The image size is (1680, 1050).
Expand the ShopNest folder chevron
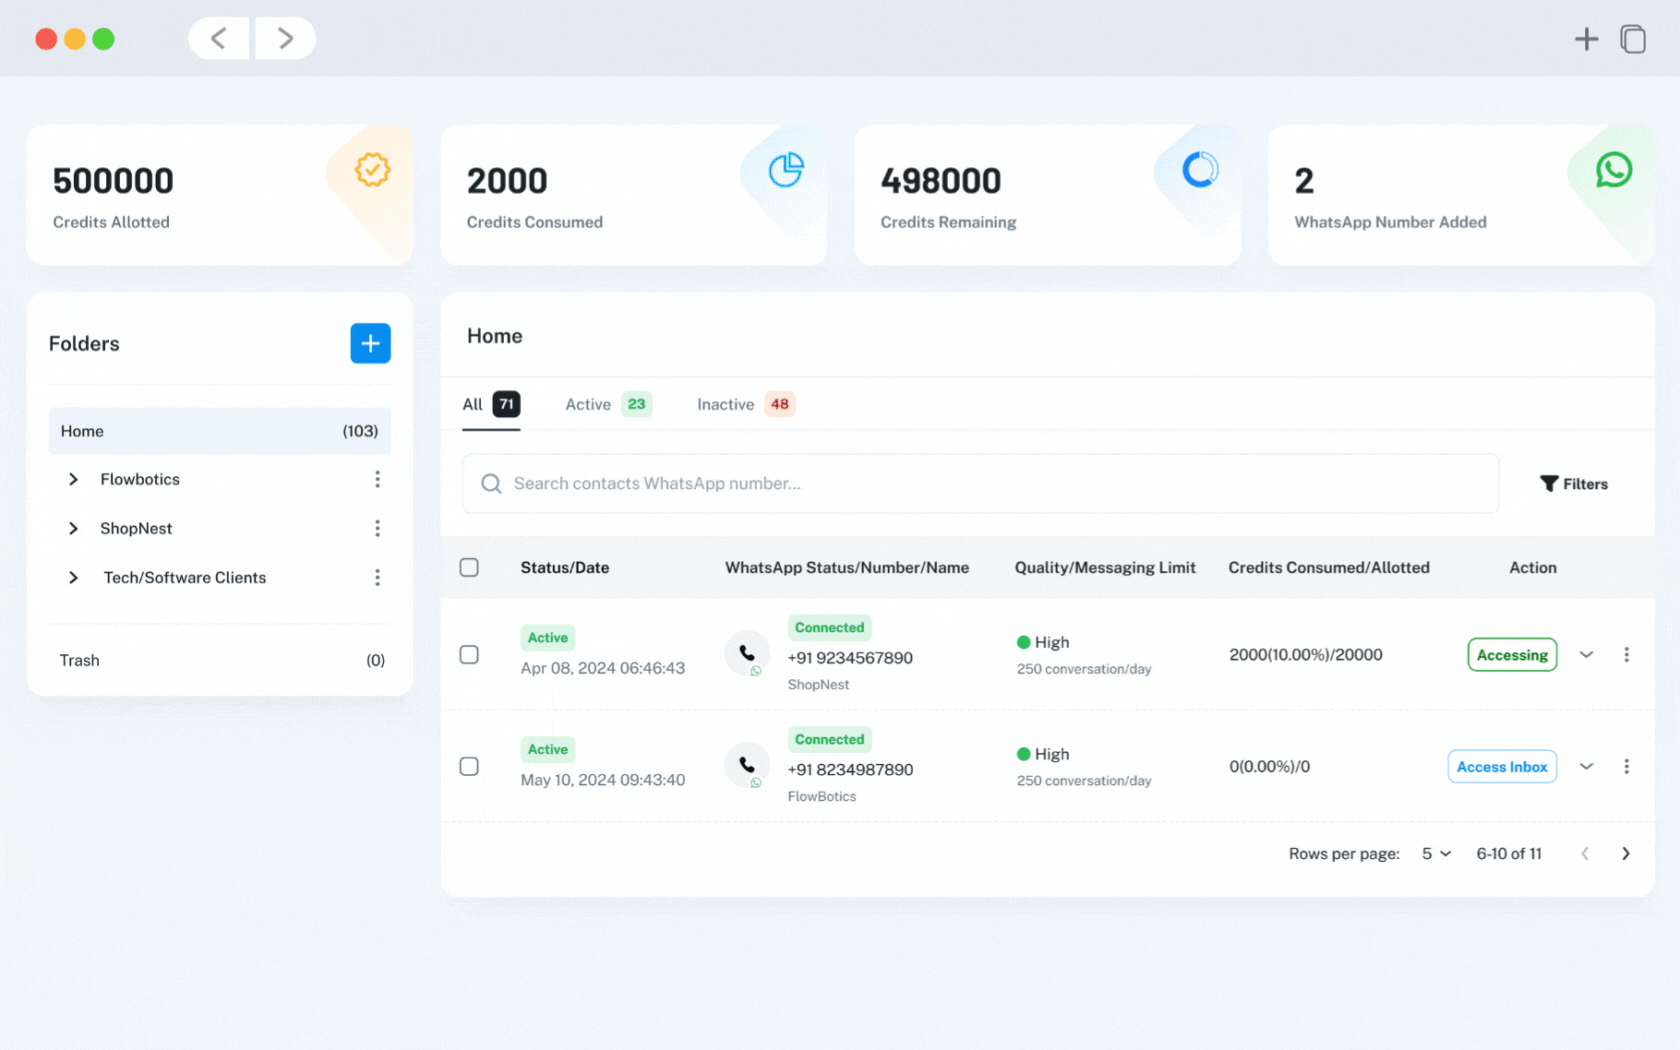[x=72, y=528]
